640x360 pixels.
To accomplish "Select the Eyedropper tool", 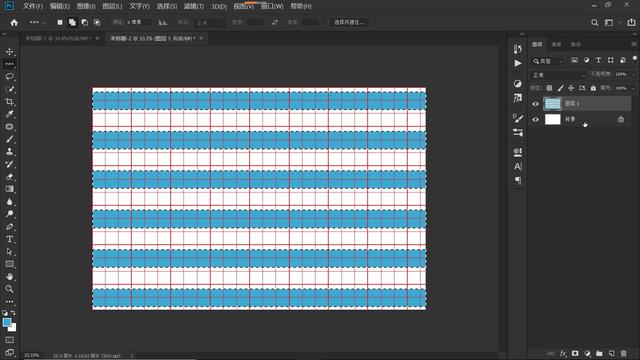I will point(9,114).
